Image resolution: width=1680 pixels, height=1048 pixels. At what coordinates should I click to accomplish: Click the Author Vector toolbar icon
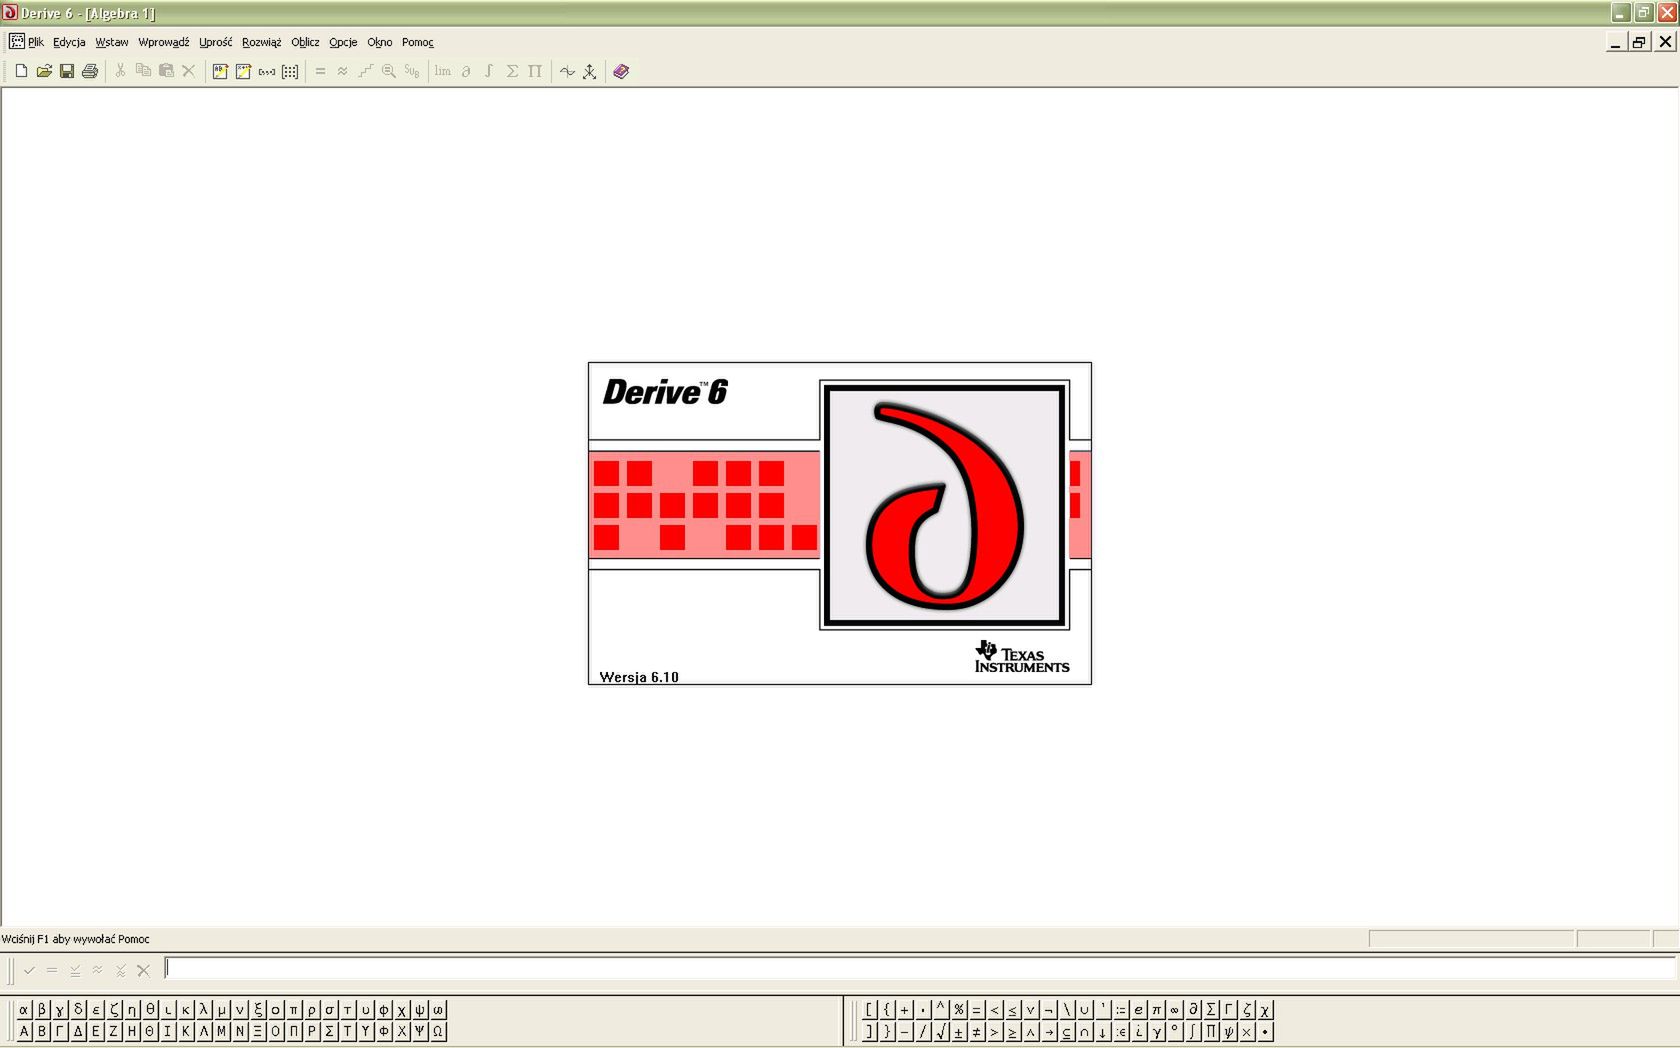(267, 71)
